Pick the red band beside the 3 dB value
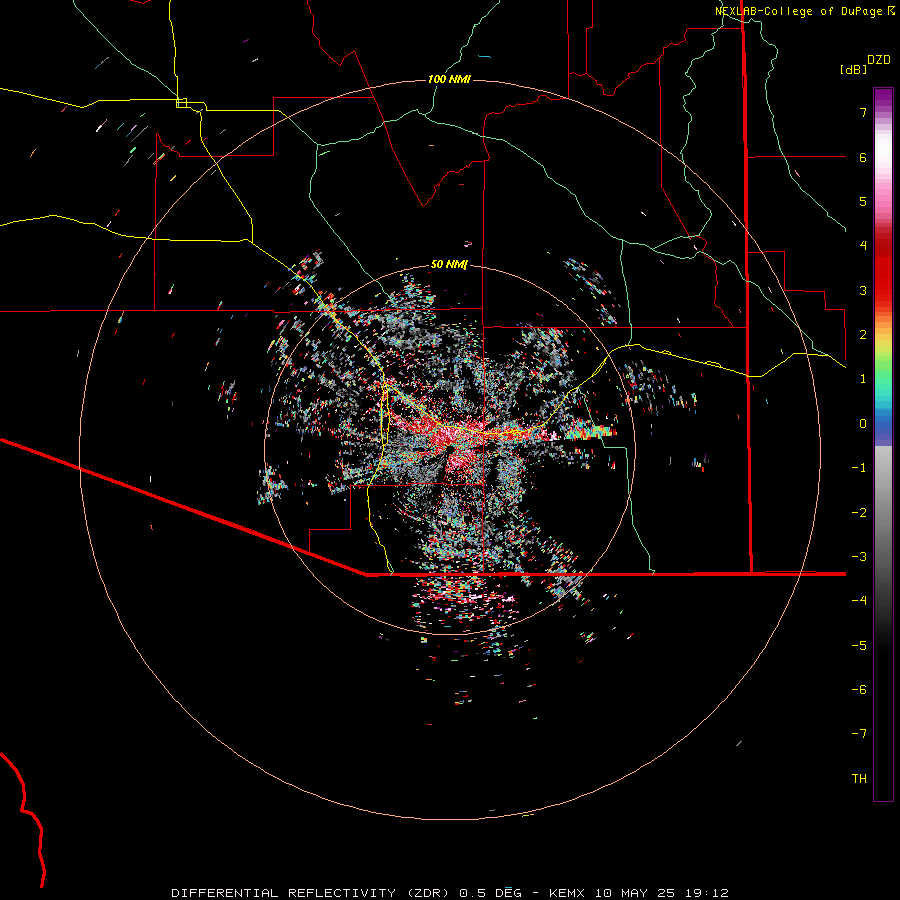This screenshot has height=900, width=900. click(x=883, y=290)
